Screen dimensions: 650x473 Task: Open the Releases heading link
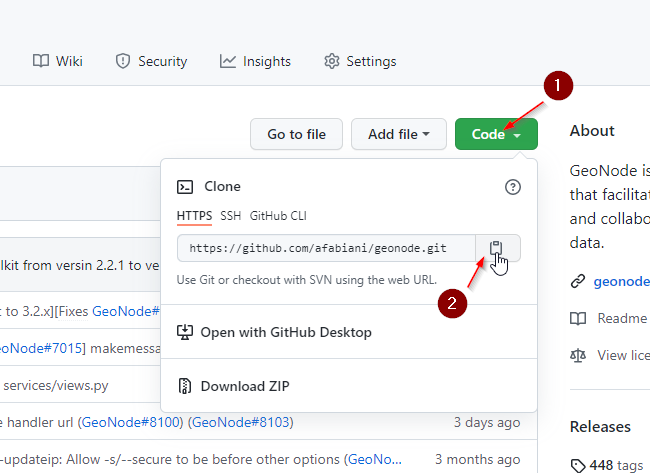600,427
